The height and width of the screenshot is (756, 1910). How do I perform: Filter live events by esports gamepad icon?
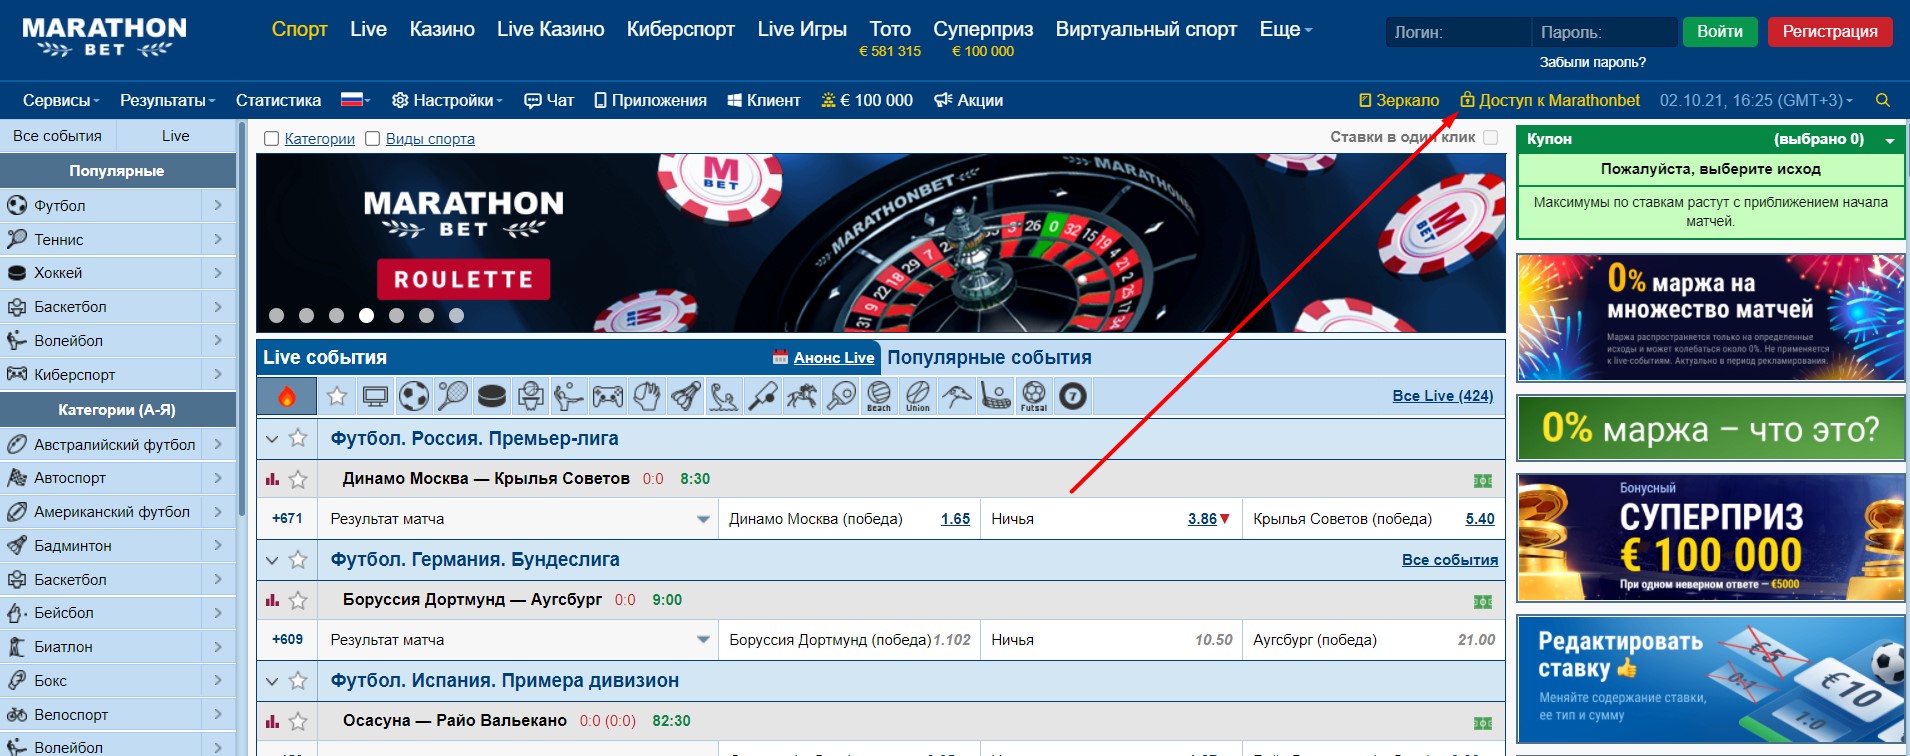pyautogui.click(x=608, y=397)
